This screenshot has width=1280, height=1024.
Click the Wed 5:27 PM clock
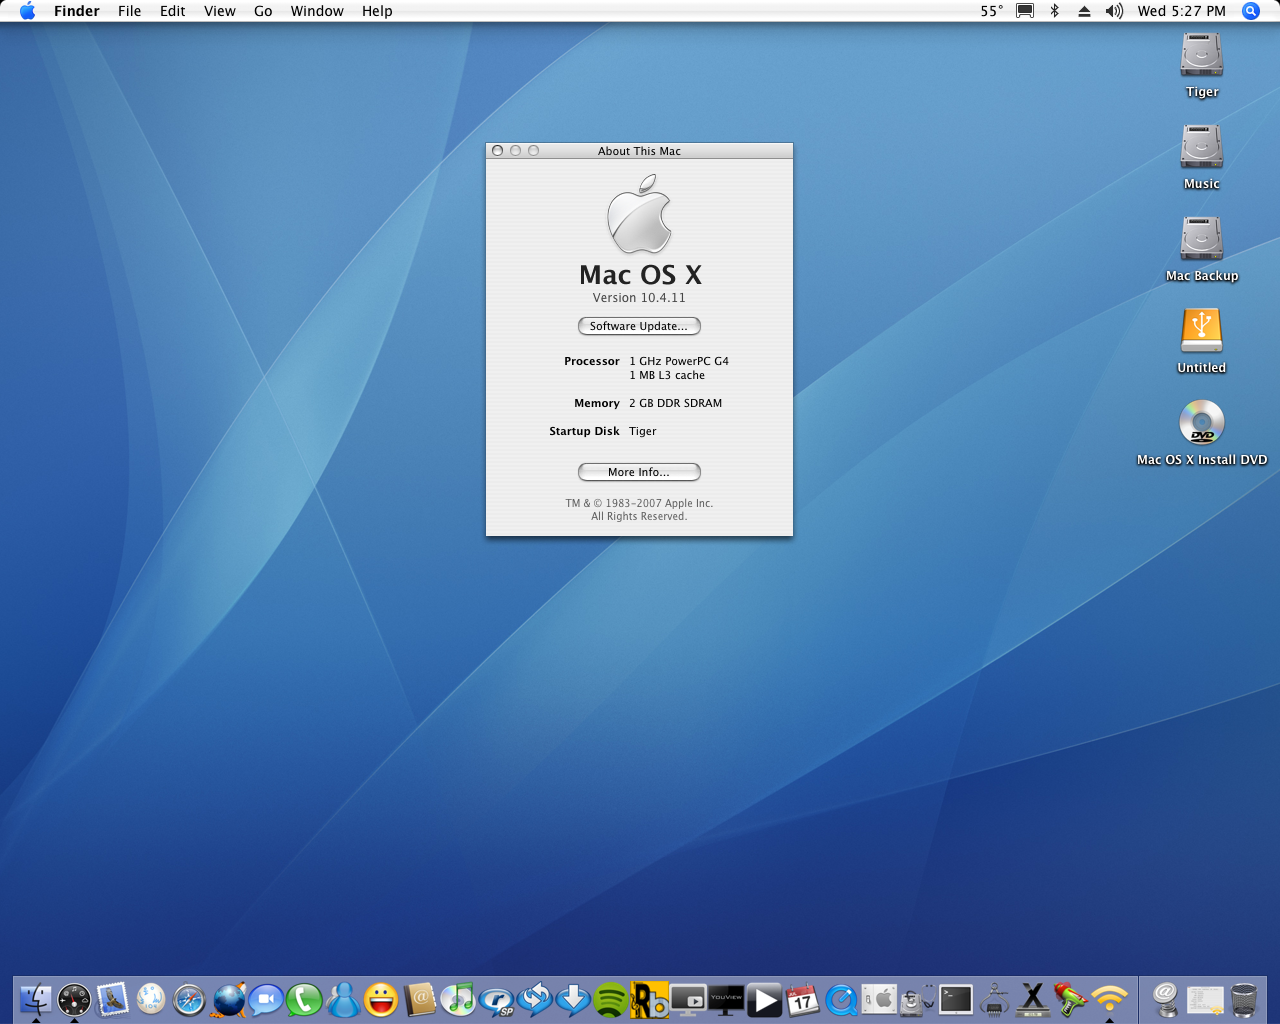1181,11
